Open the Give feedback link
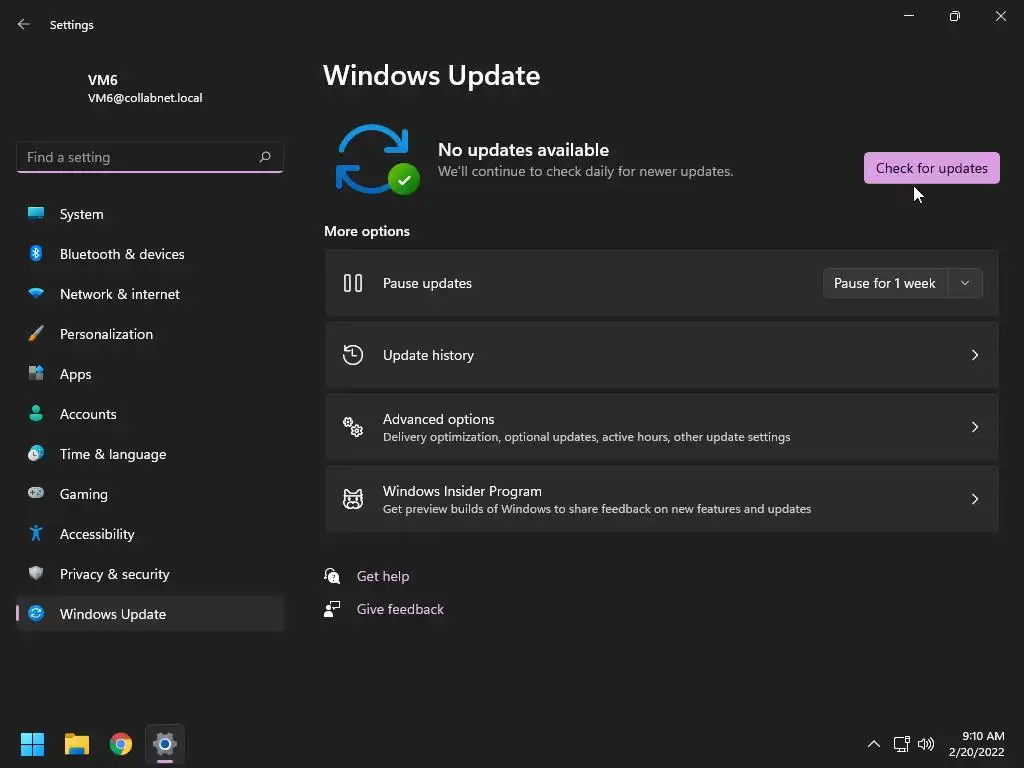This screenshot has height=768, width=1024. pyautogui.click(x=400, y=609)
